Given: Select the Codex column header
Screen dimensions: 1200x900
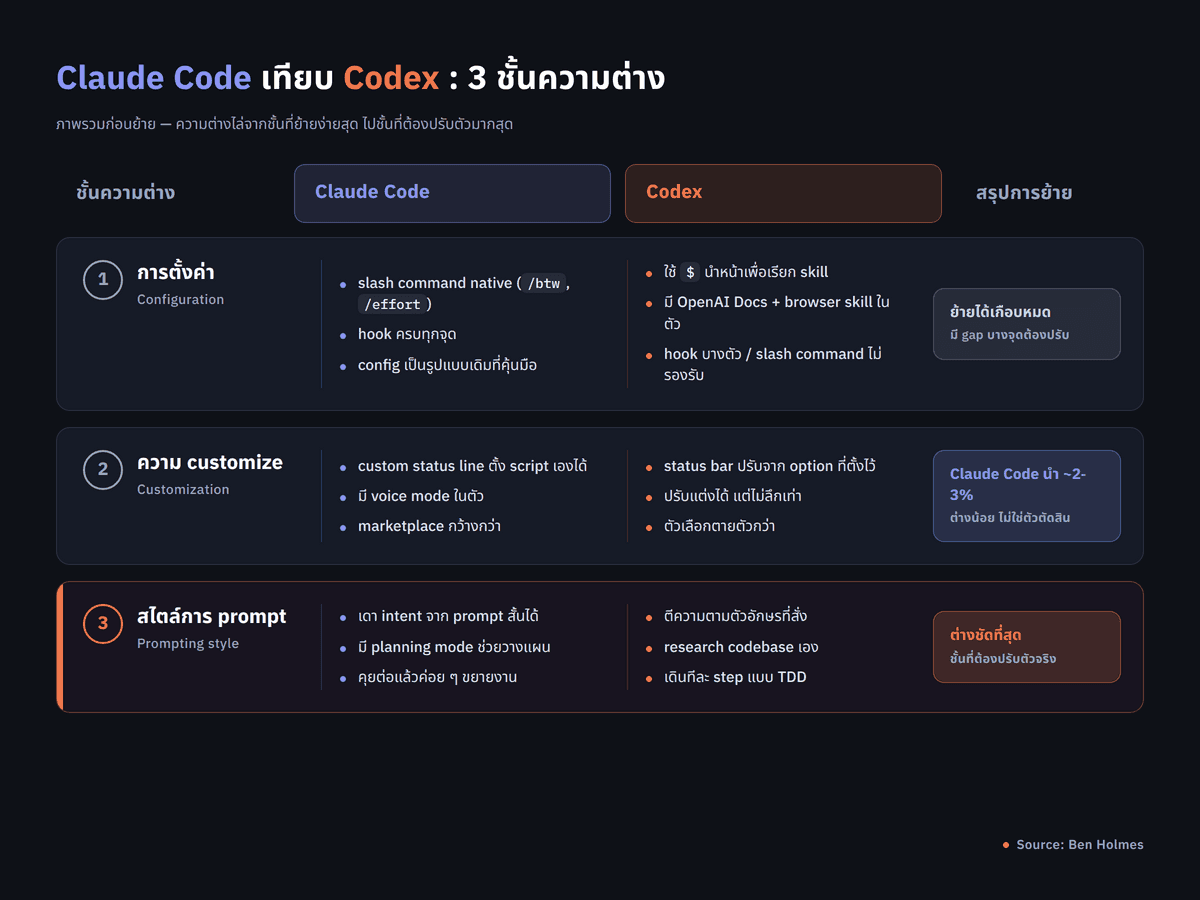Looking at the screenshot, I should coord(783,193).
